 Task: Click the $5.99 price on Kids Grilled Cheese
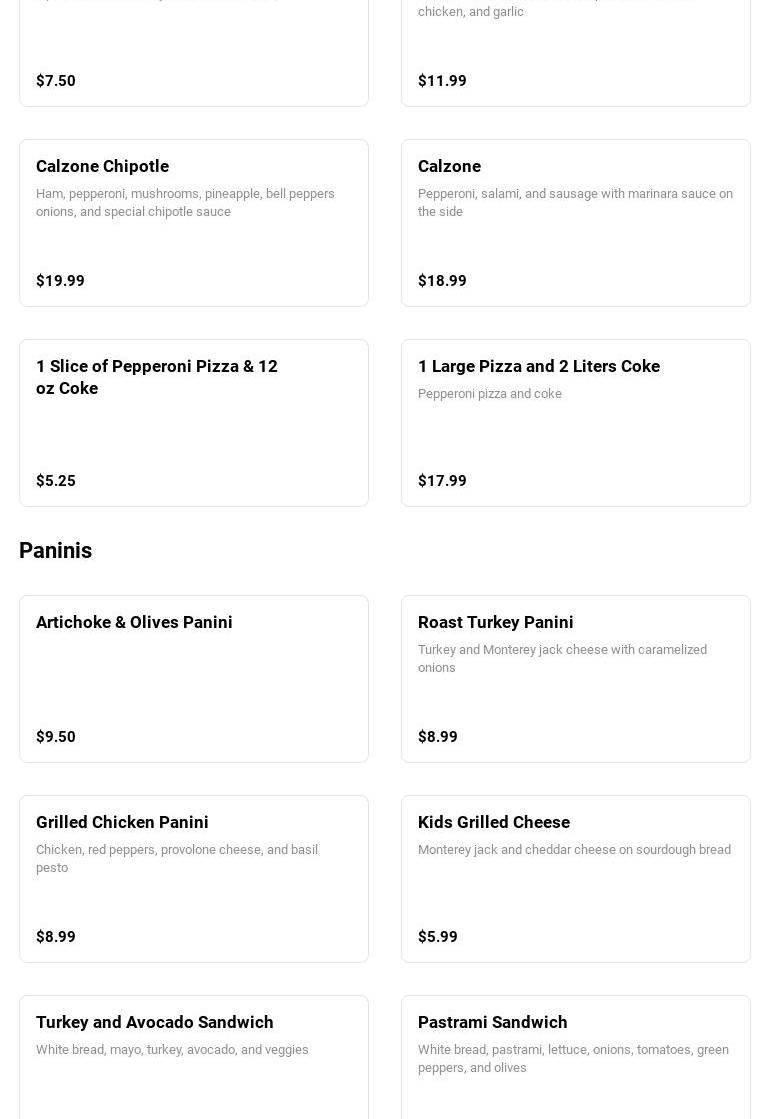(437, 936)
